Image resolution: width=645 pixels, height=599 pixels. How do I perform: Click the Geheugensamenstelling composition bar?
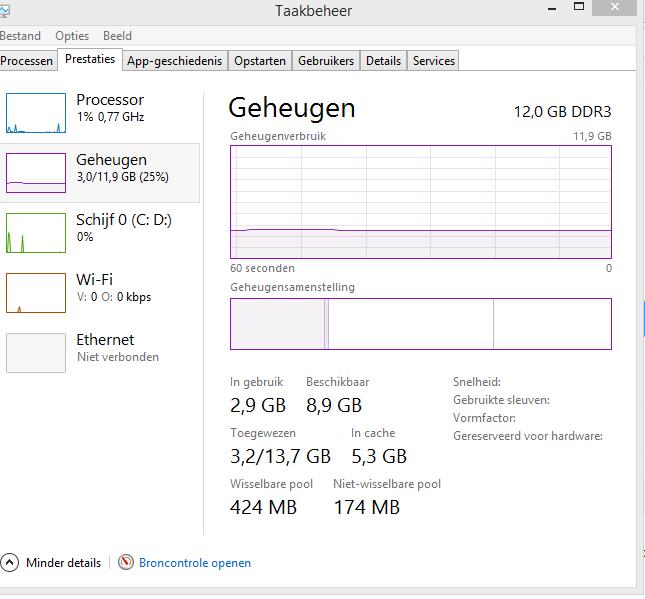click(x=420, y=324)
